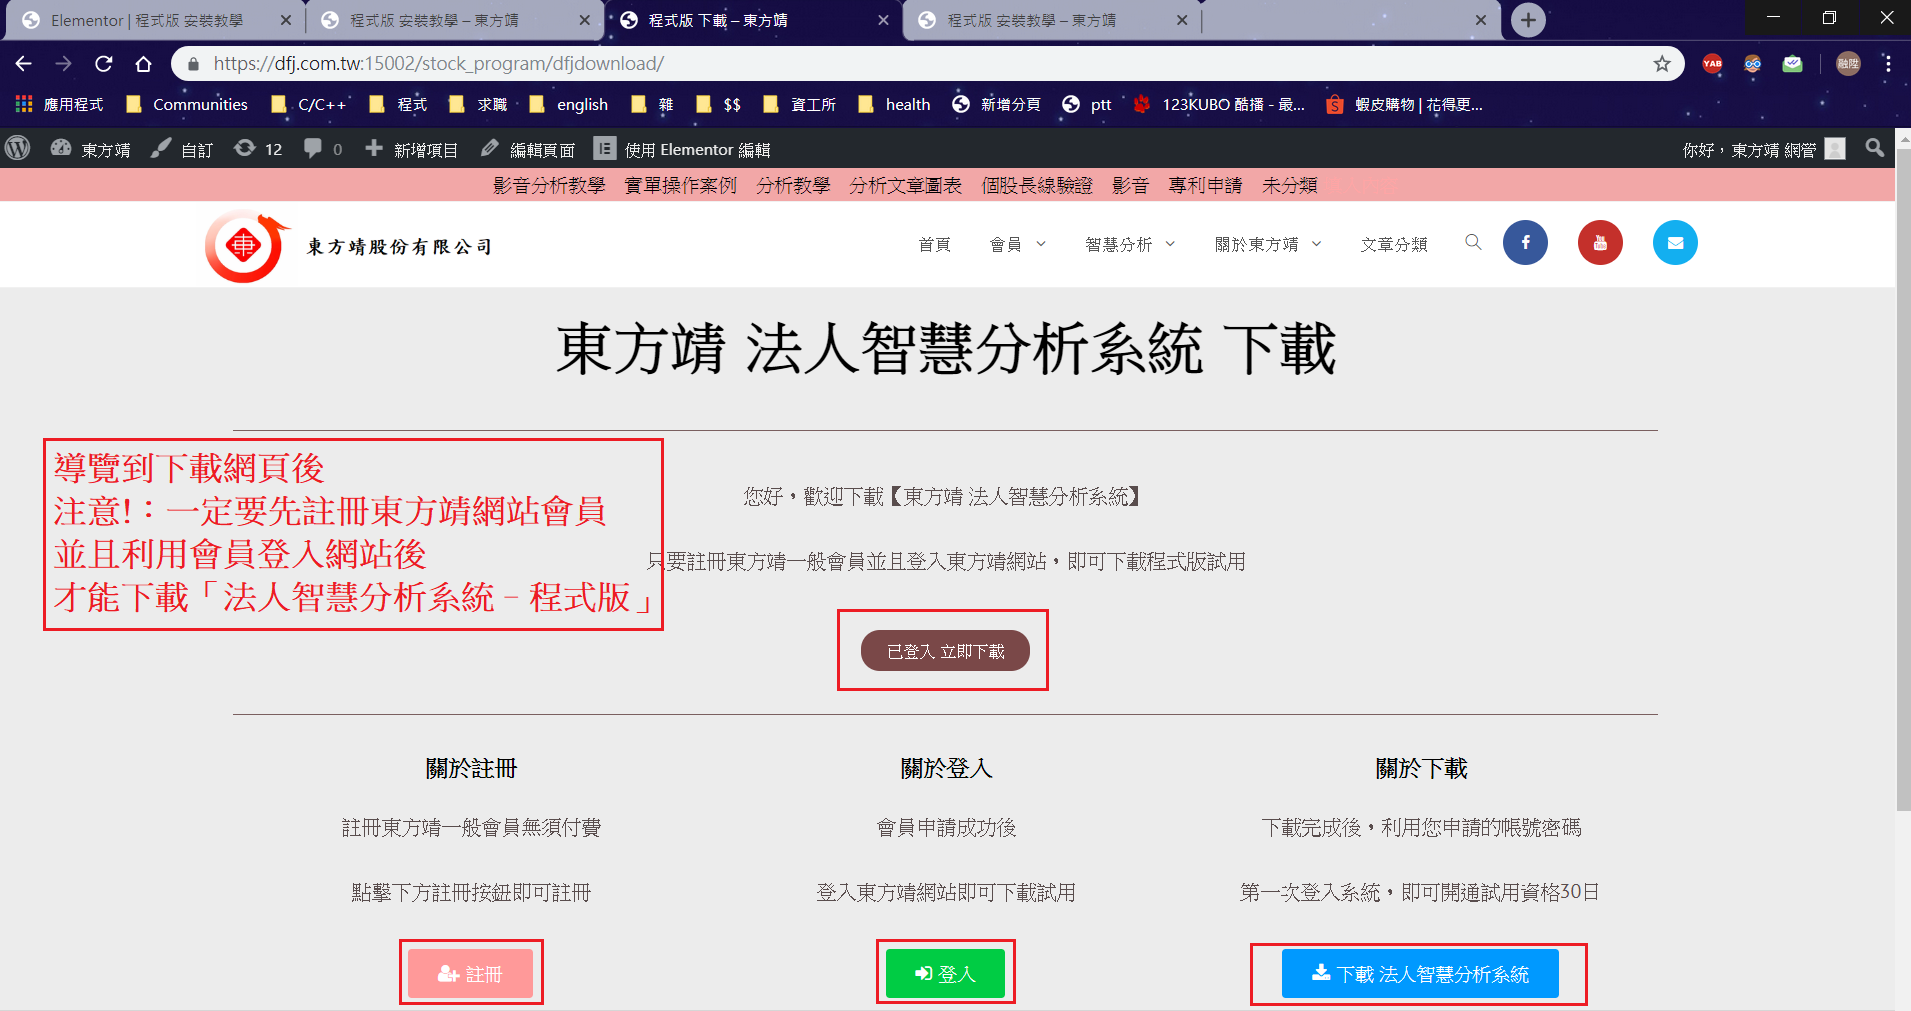This screenshot has width=1911, height=1011.
Task: Open the 12 updates icon in admin bar
Action: (x=258, y=149)
